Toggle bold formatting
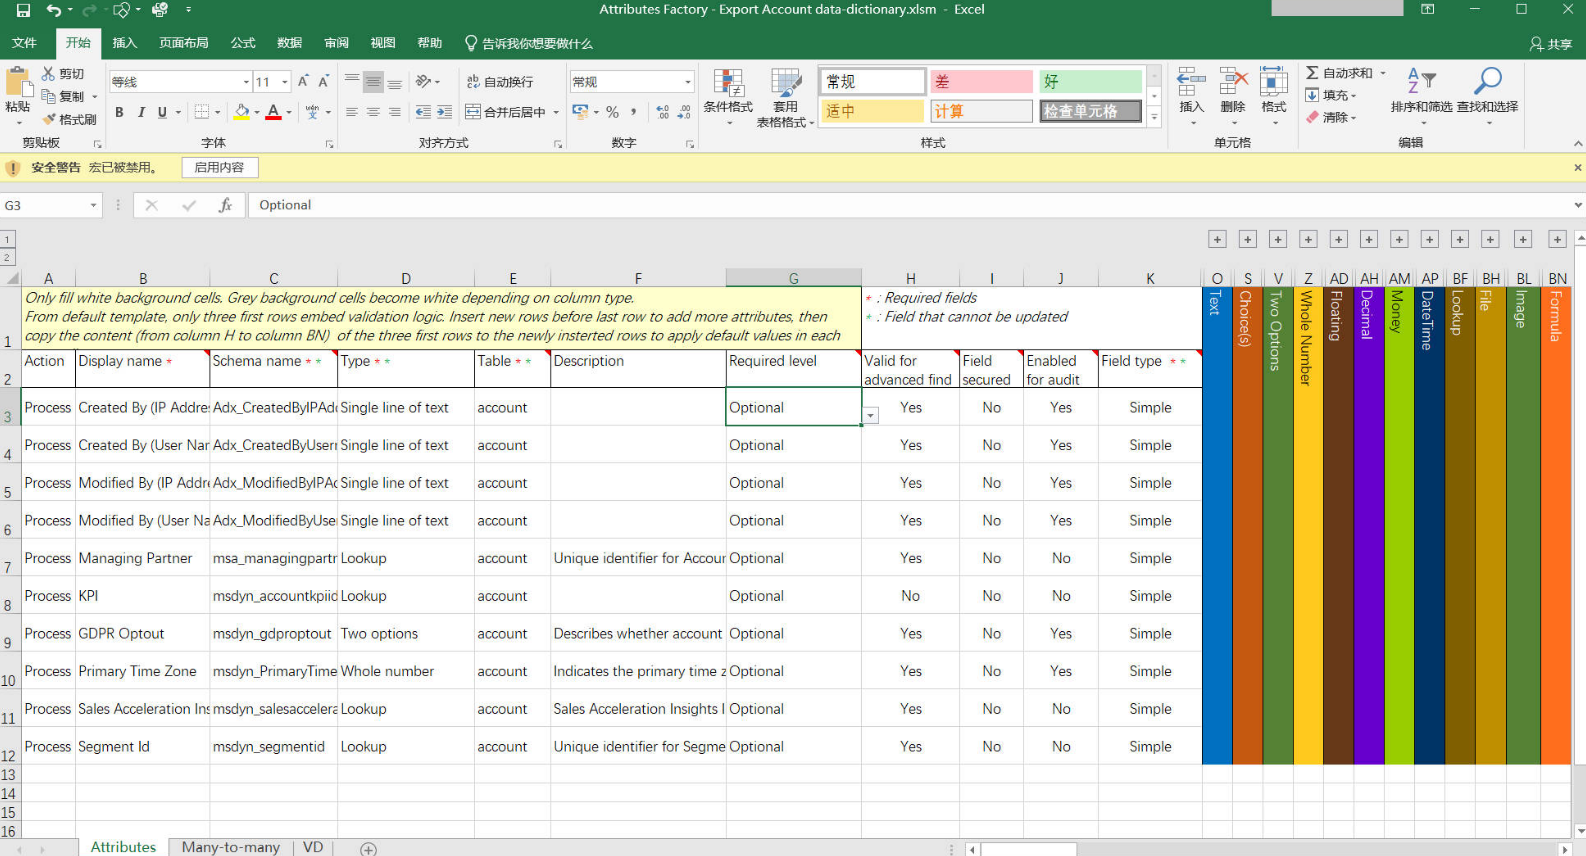 pos(119,112)
